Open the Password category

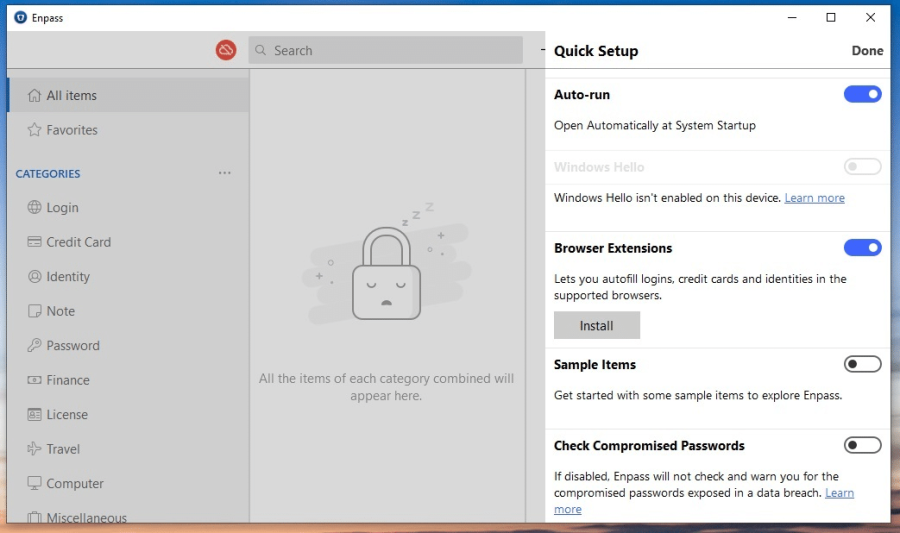129,345
